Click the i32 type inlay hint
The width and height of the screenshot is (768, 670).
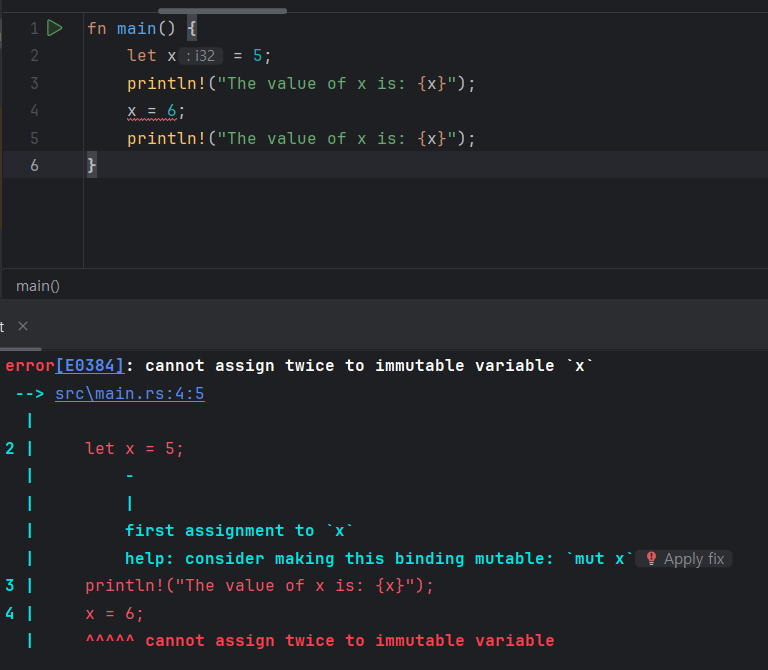(x=201, y=56)
